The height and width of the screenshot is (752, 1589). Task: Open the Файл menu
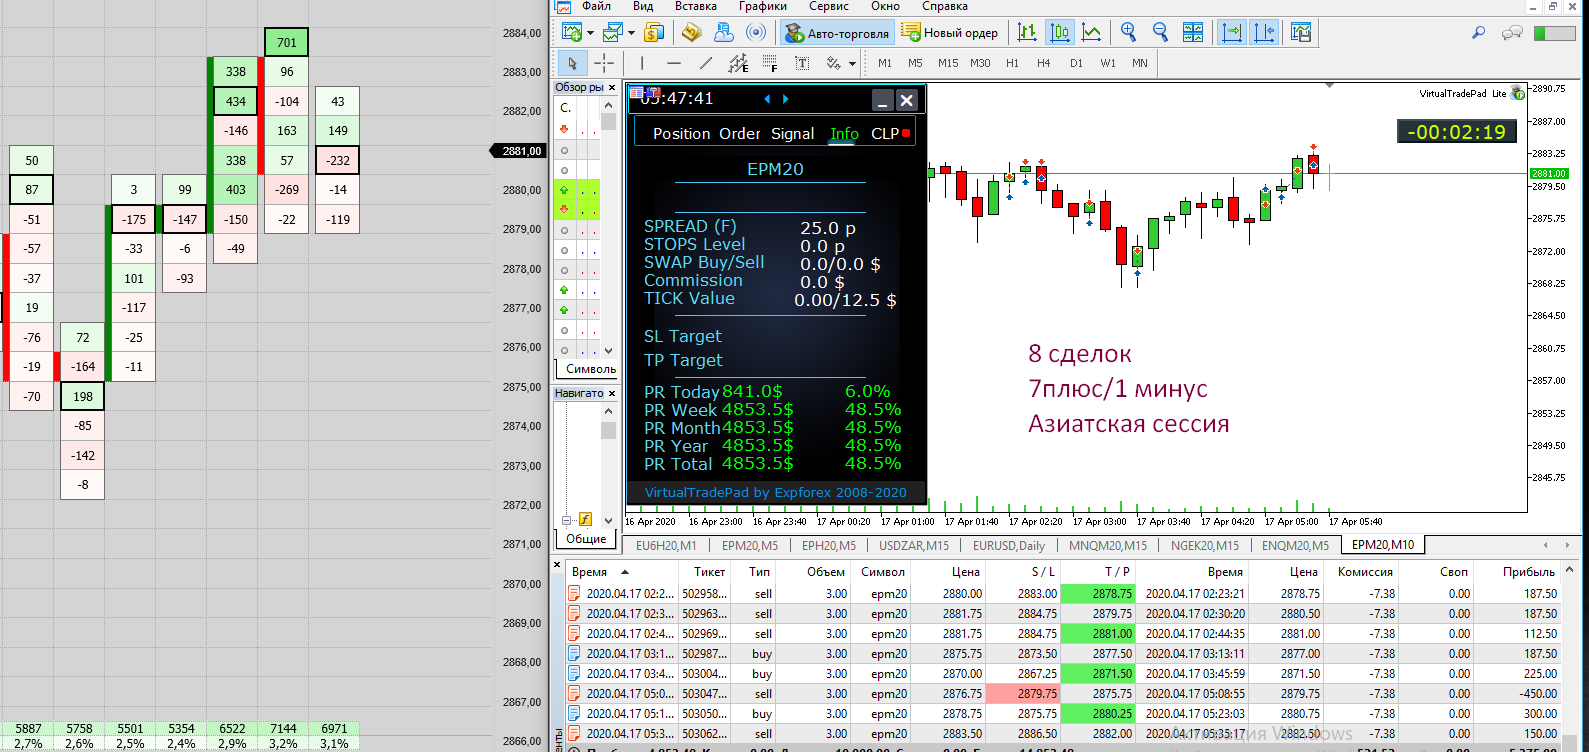tap(596, 6)
